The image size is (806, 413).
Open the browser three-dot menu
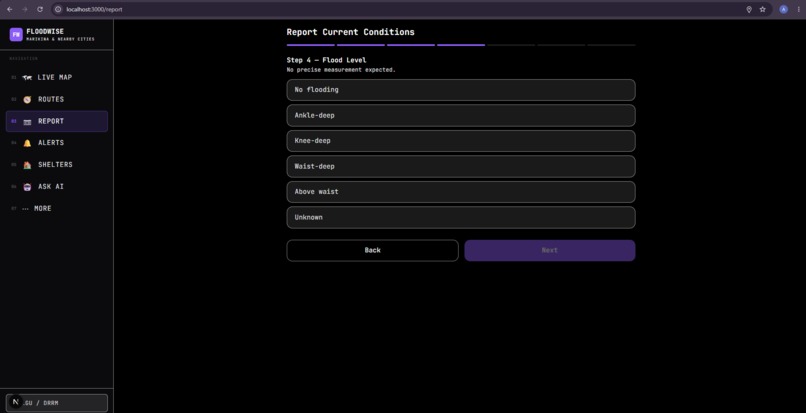[798, 9]
